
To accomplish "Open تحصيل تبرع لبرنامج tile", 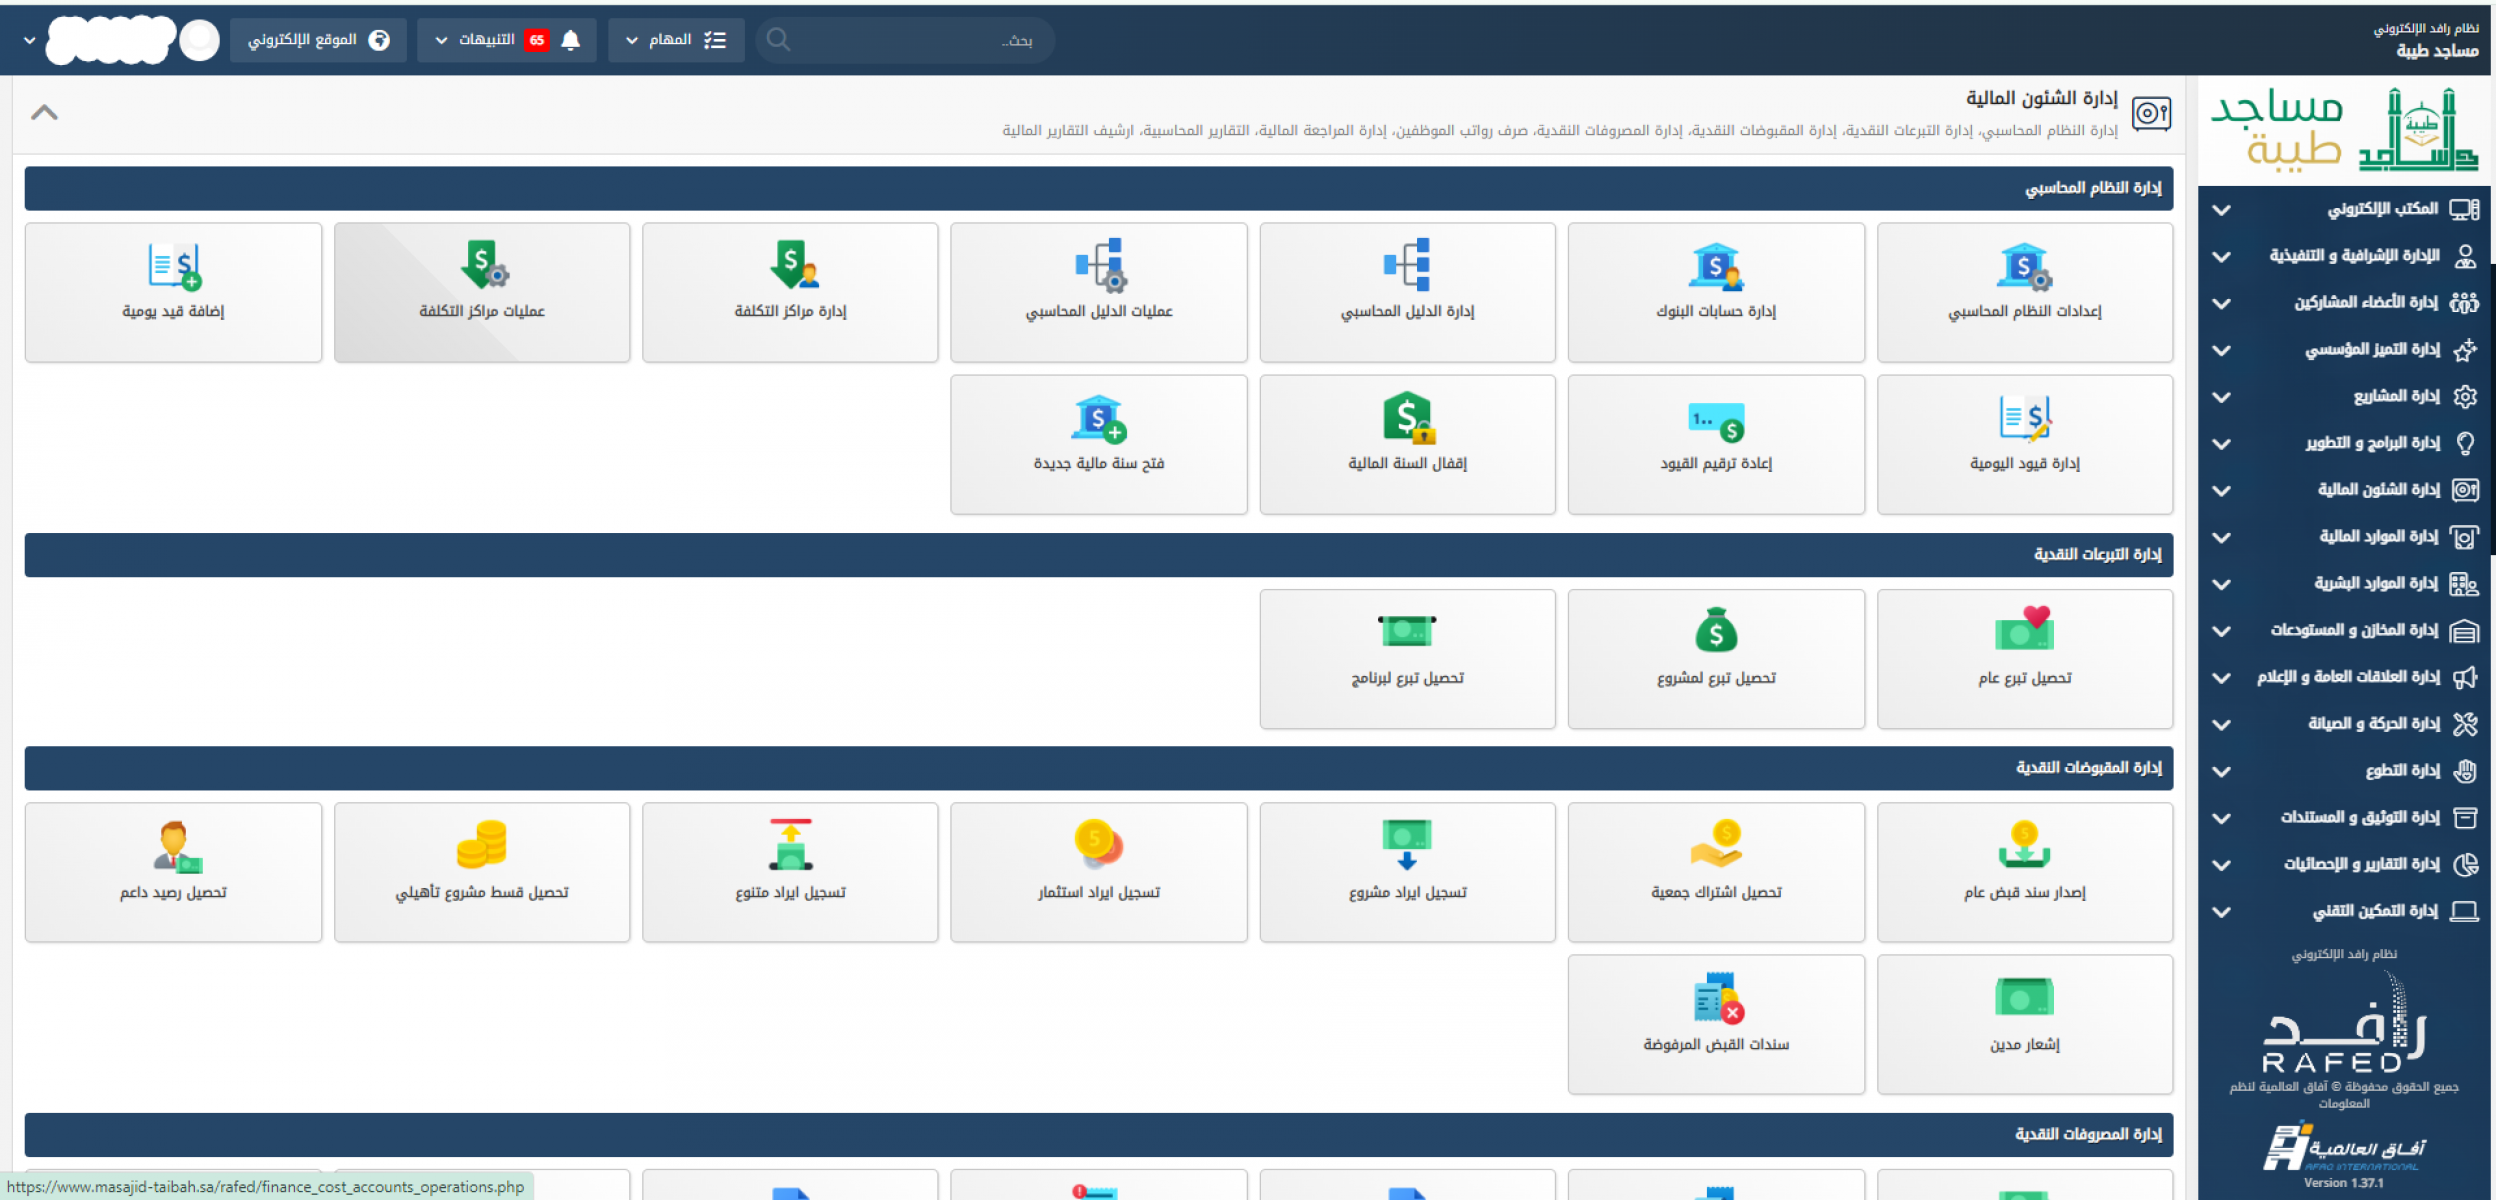I will pos(1407,658).
